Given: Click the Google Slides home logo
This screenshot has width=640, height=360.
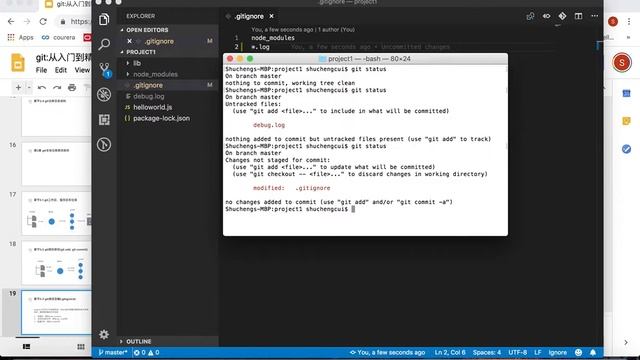Looking at the screenshot, I should [18, 62].
